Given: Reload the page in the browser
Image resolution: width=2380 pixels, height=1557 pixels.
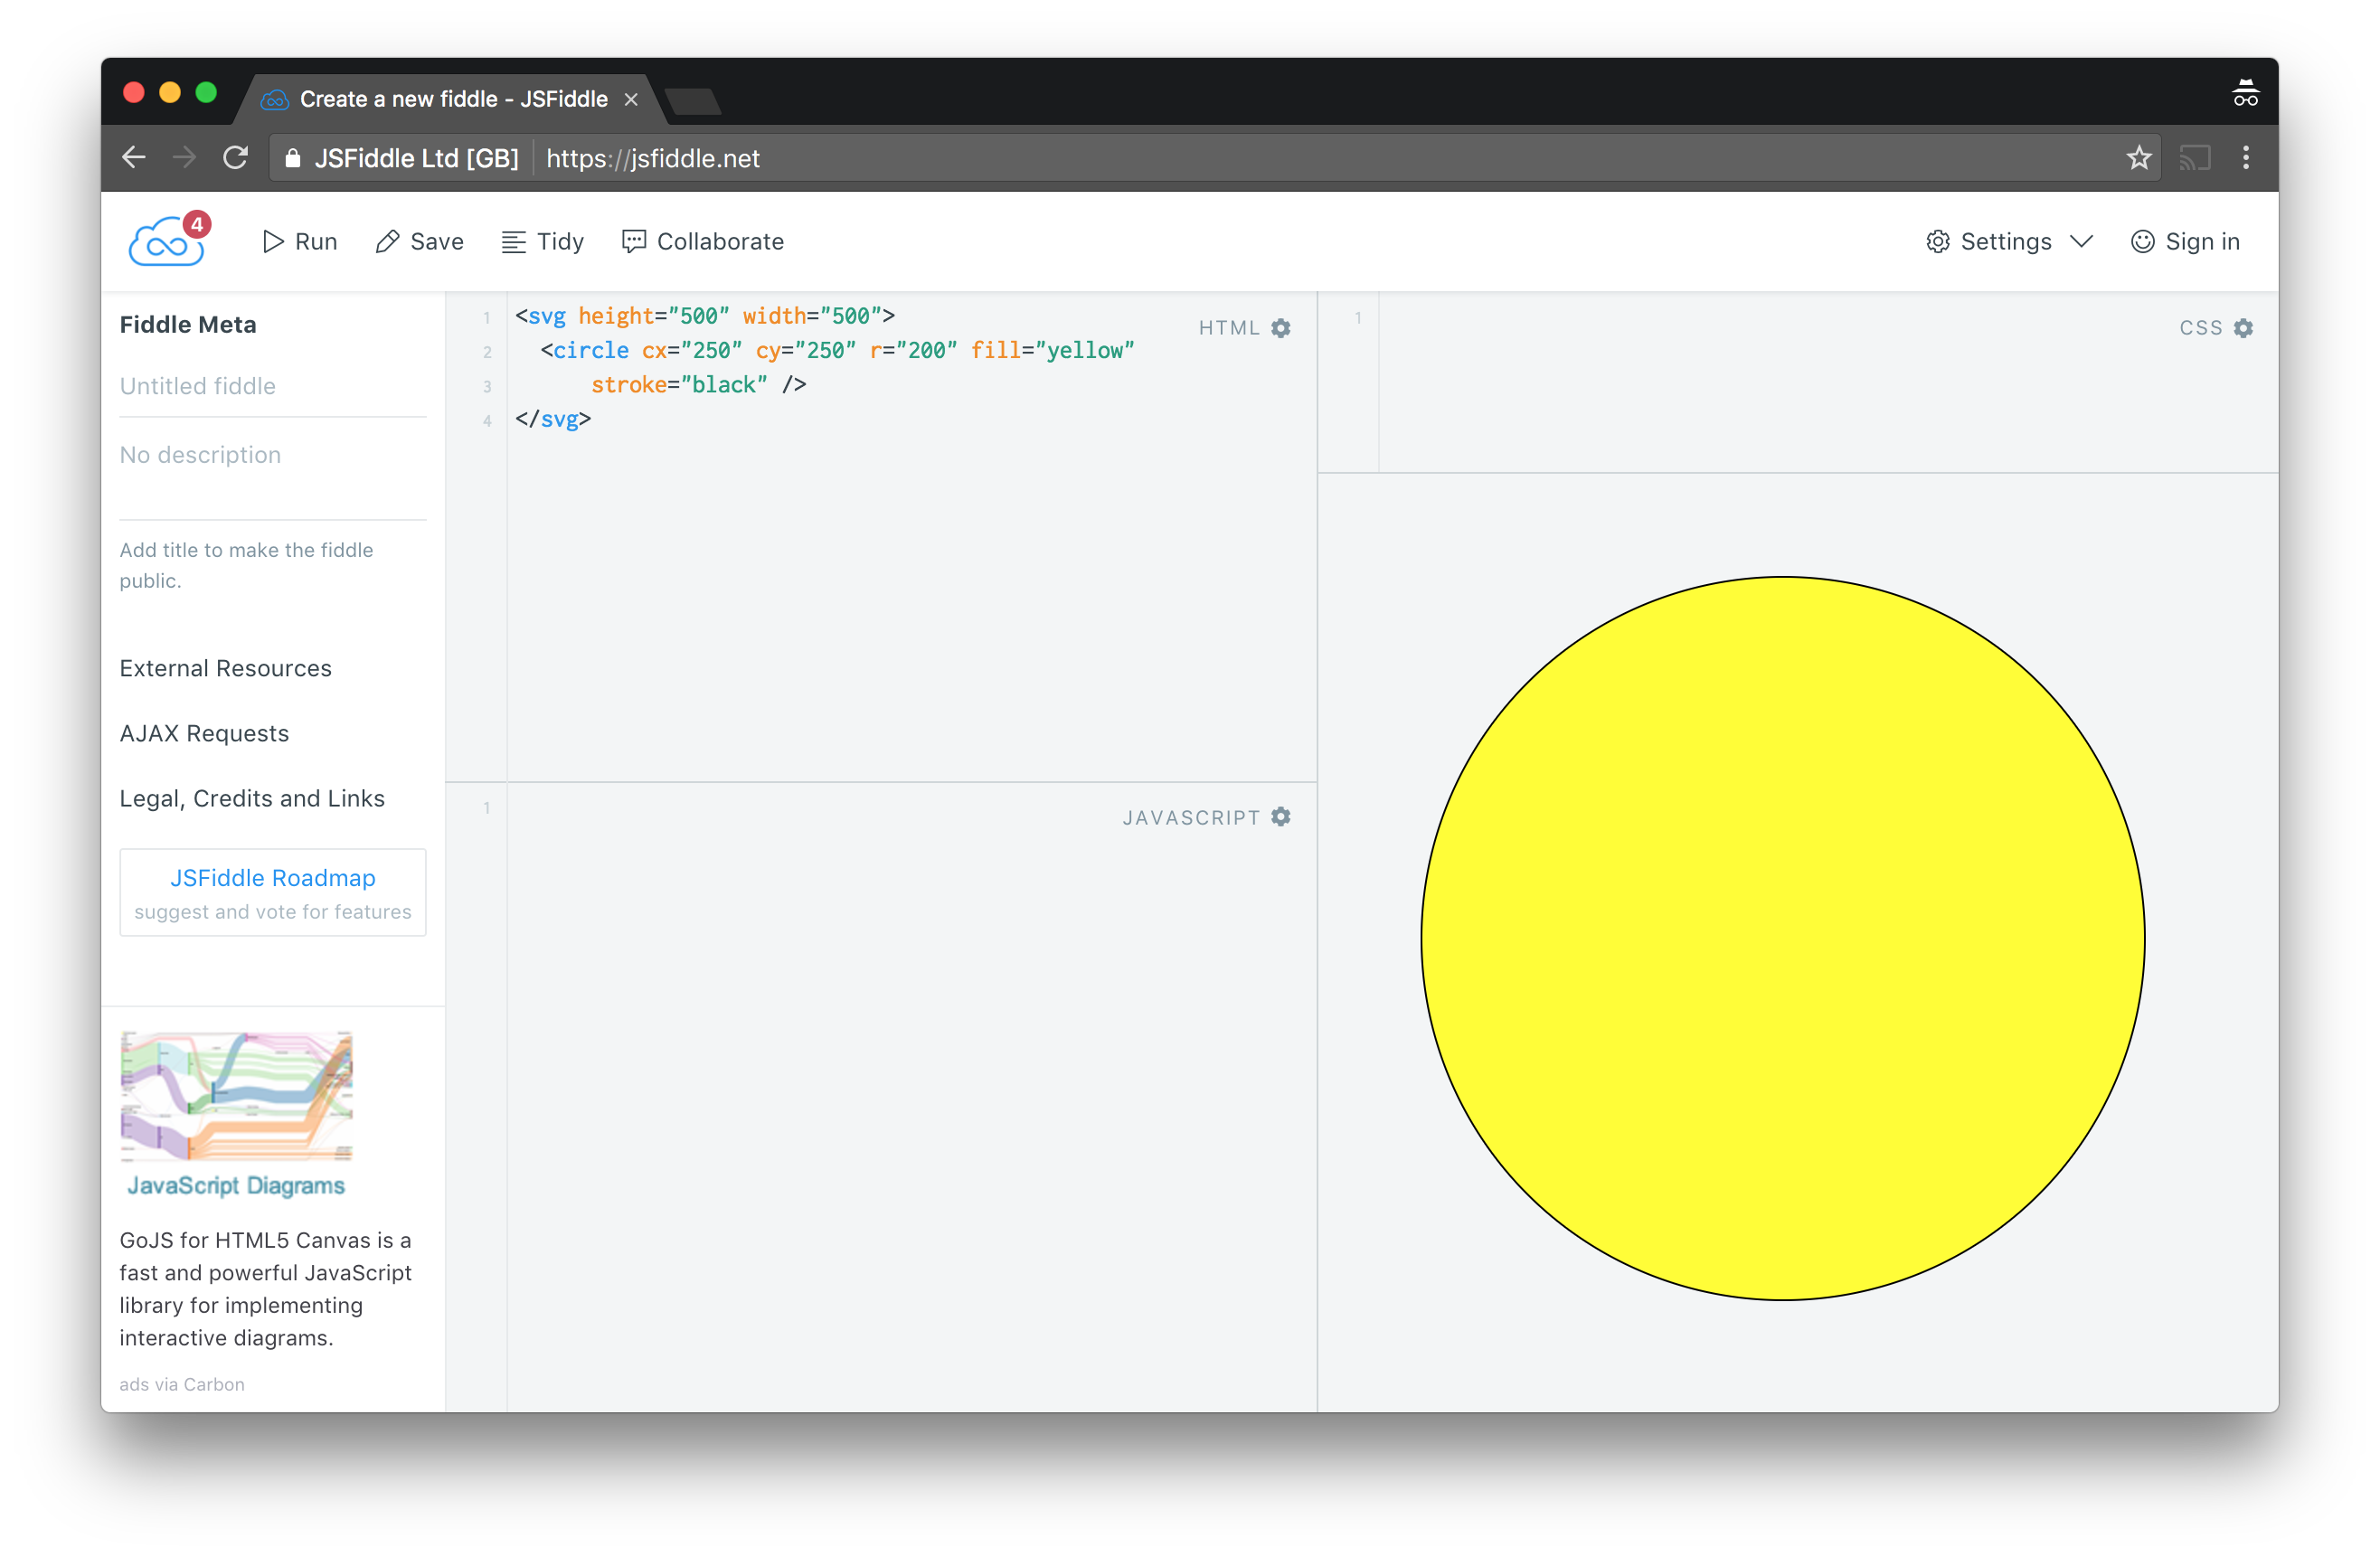Looking at the screenshot, I should click(x=235, y=158).
